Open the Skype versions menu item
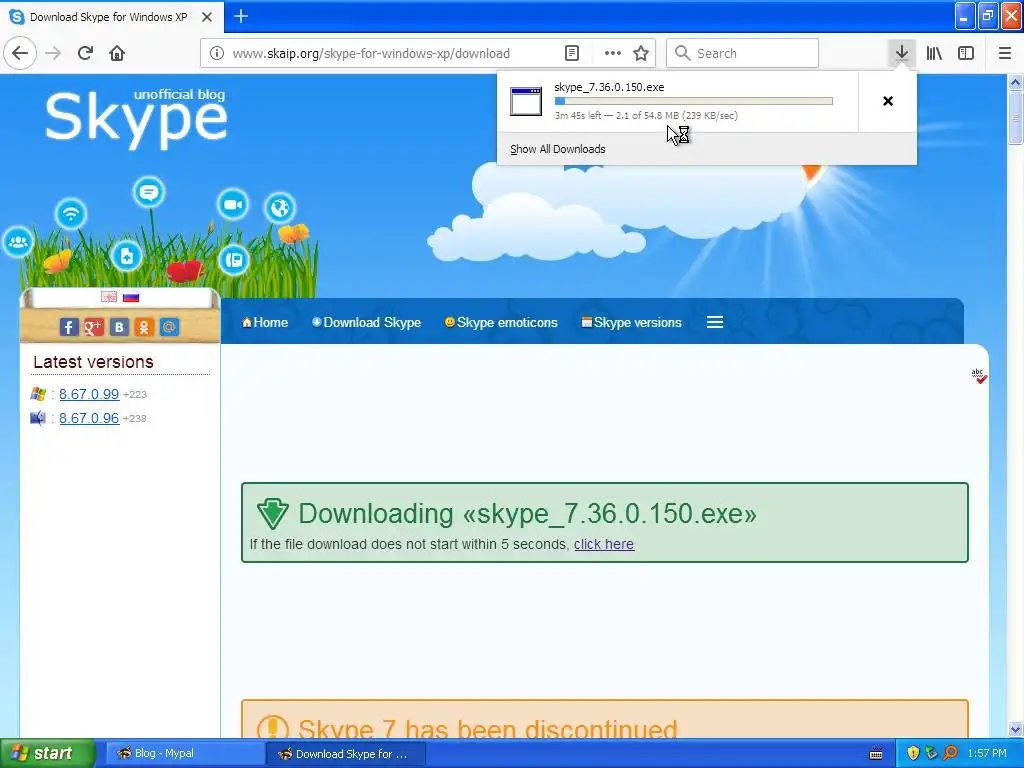Image resolution: width=1024 pixels, height=768 pixels. tap(632, 322)
